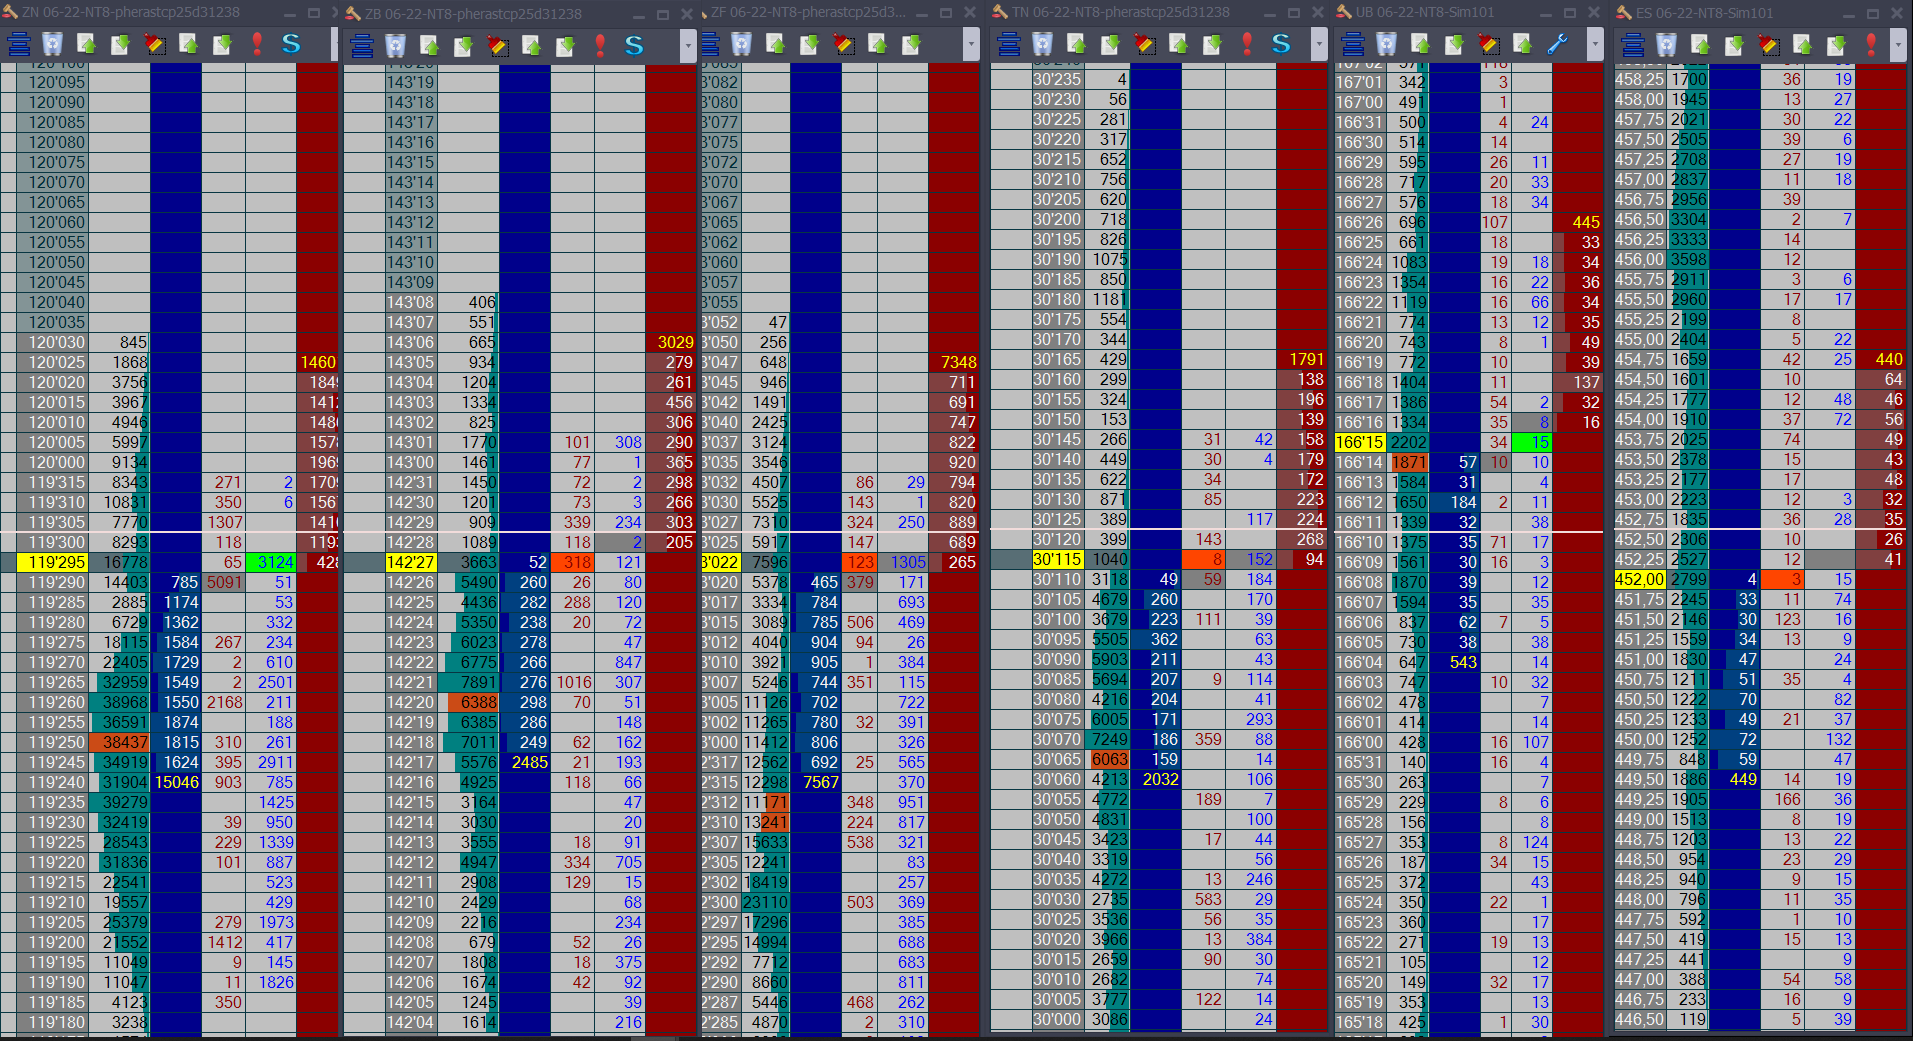Select the yellow 142'27 price in ZB
Viewport: 1913px width, 1041px height.
(x=411, y=562)
